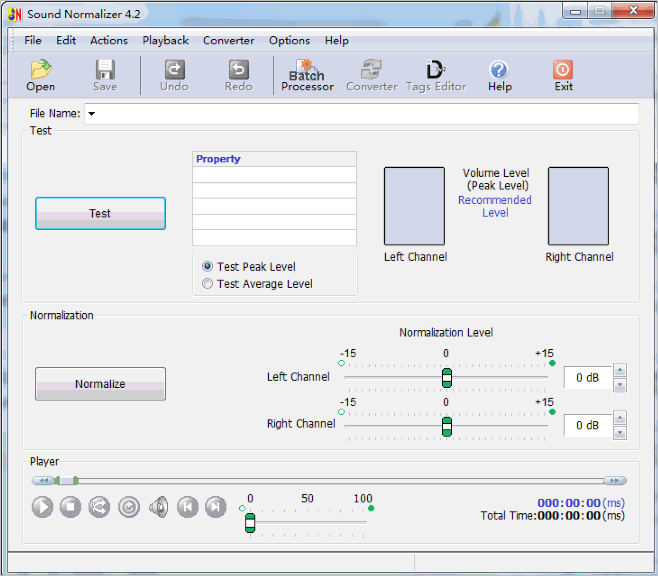Click the player volume slider handle
The height and width of the screenshot is (576, 658).
click(250, 523)
